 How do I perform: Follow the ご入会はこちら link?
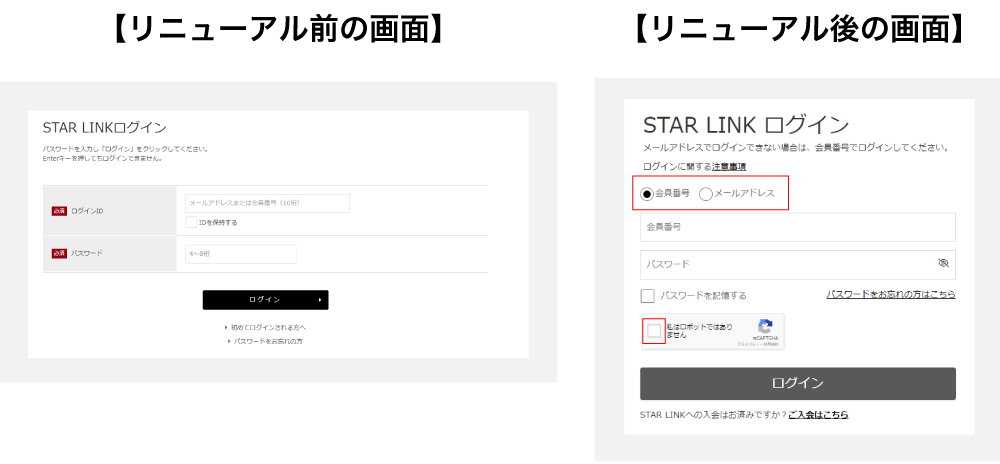click(x=818, y=414)
